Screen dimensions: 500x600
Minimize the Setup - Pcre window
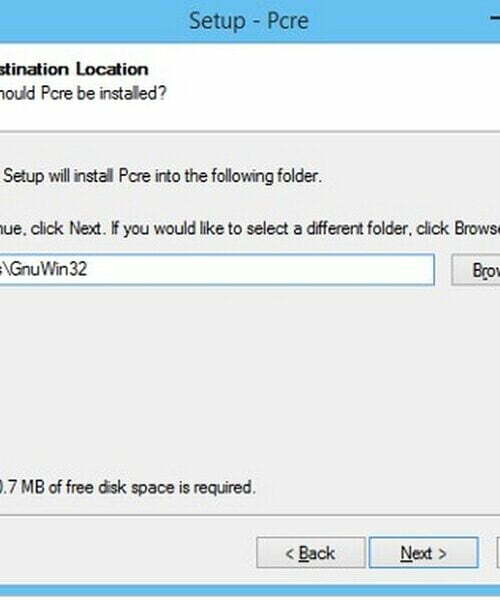click(x=495, y=18)
